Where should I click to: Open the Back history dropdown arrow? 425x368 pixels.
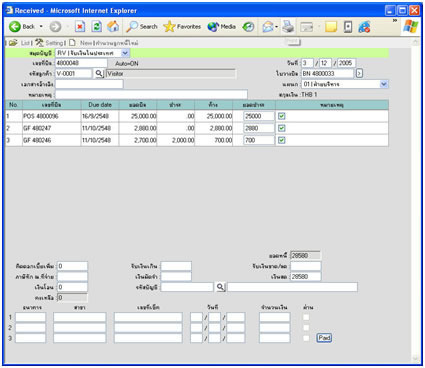pos(41,26)
